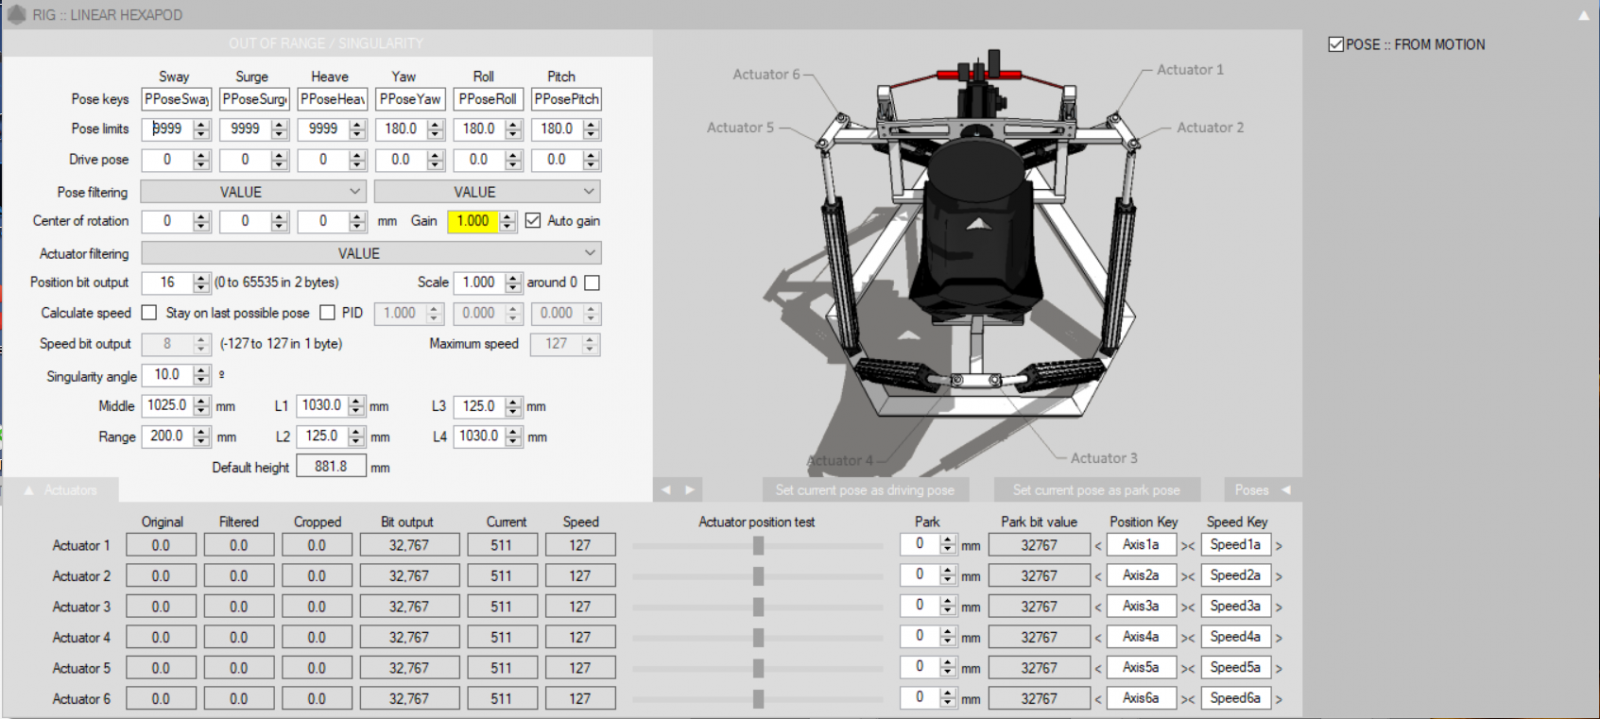Click the app icon beside RIG :: LINEAR HEXAPOD

click(16, 14)
